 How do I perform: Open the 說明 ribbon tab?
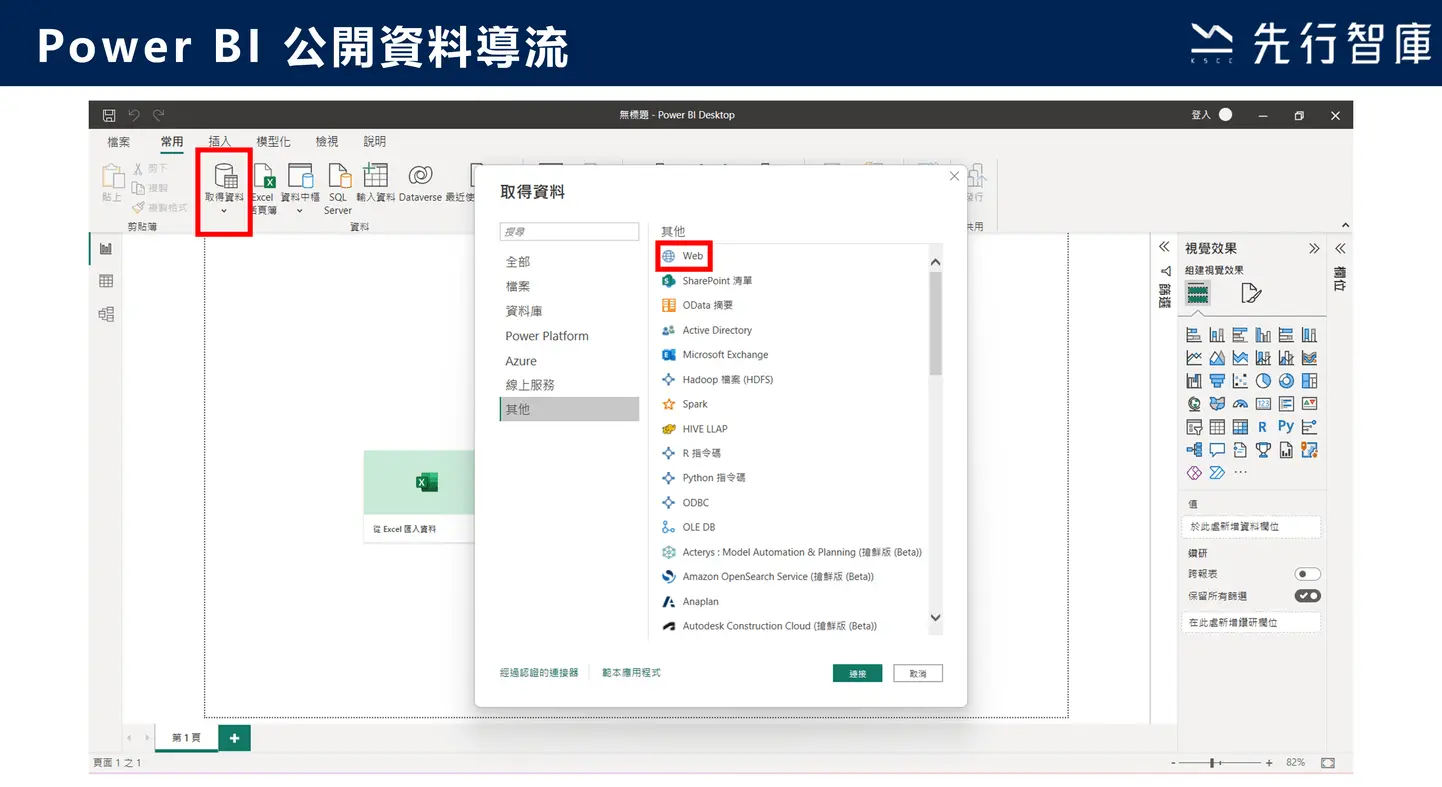point(374,142)
